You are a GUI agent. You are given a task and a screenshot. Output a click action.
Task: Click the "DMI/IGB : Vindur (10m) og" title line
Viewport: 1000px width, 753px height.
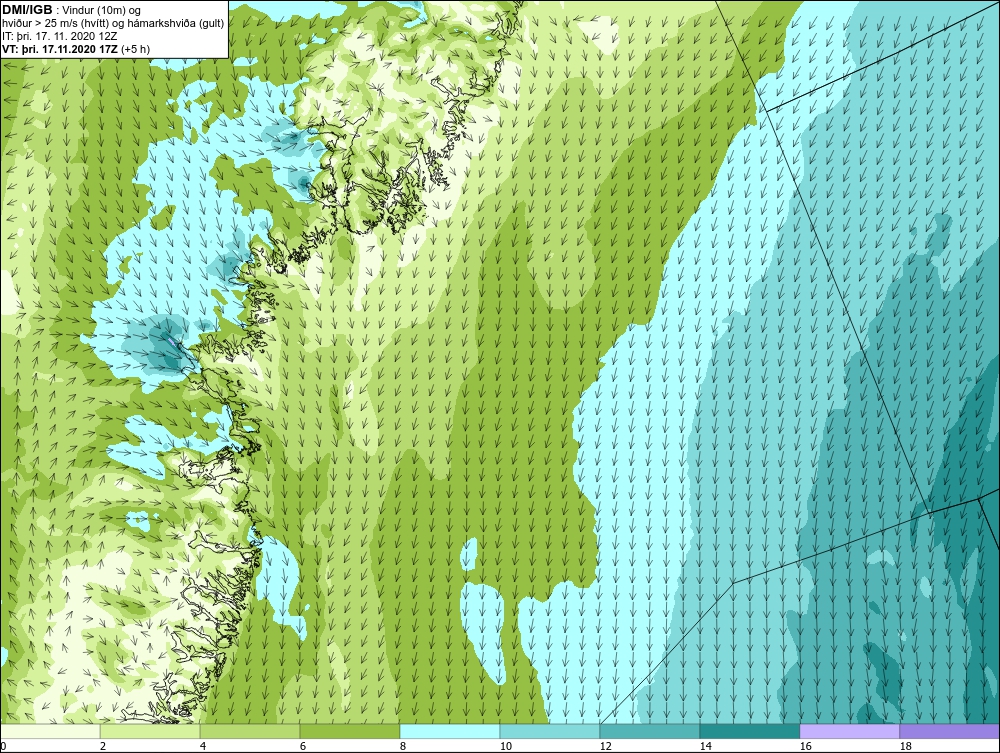(x=71, y=10)
